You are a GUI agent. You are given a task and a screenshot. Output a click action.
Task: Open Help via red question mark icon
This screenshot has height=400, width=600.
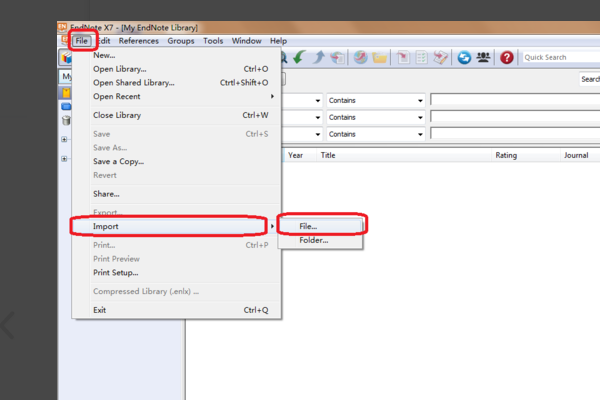click(x=507, y=57)
